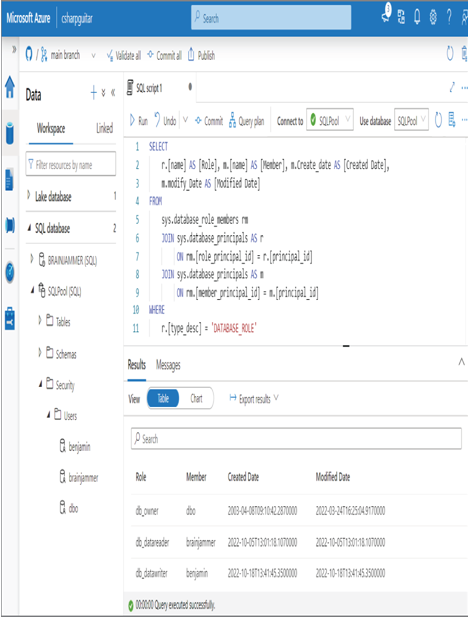Switch results view to Table

coord(163,398)
